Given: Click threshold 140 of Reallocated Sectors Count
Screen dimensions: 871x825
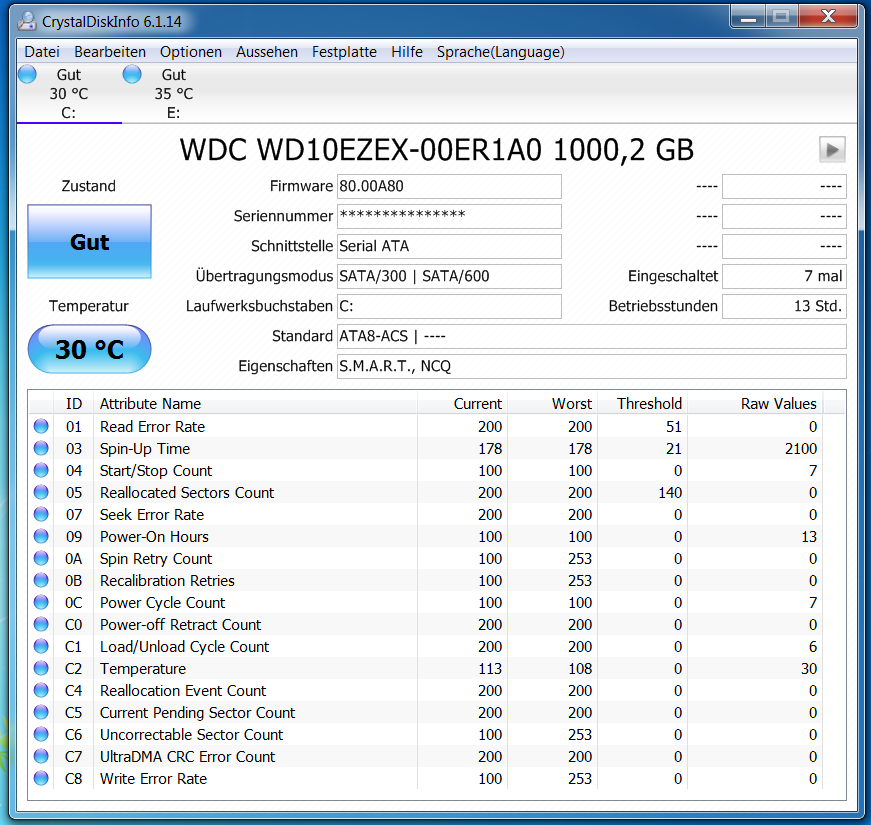Looking at the screenshot, I should click(x=670, y=493).
